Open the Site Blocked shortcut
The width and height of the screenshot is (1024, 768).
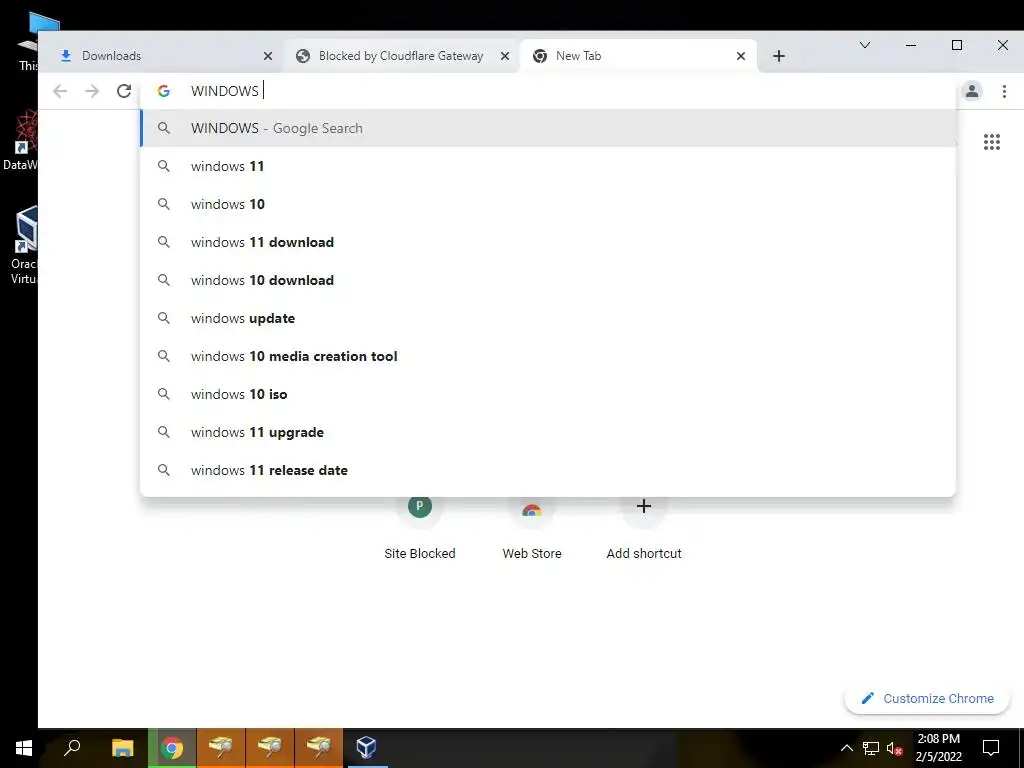click(x=420, y=528)
